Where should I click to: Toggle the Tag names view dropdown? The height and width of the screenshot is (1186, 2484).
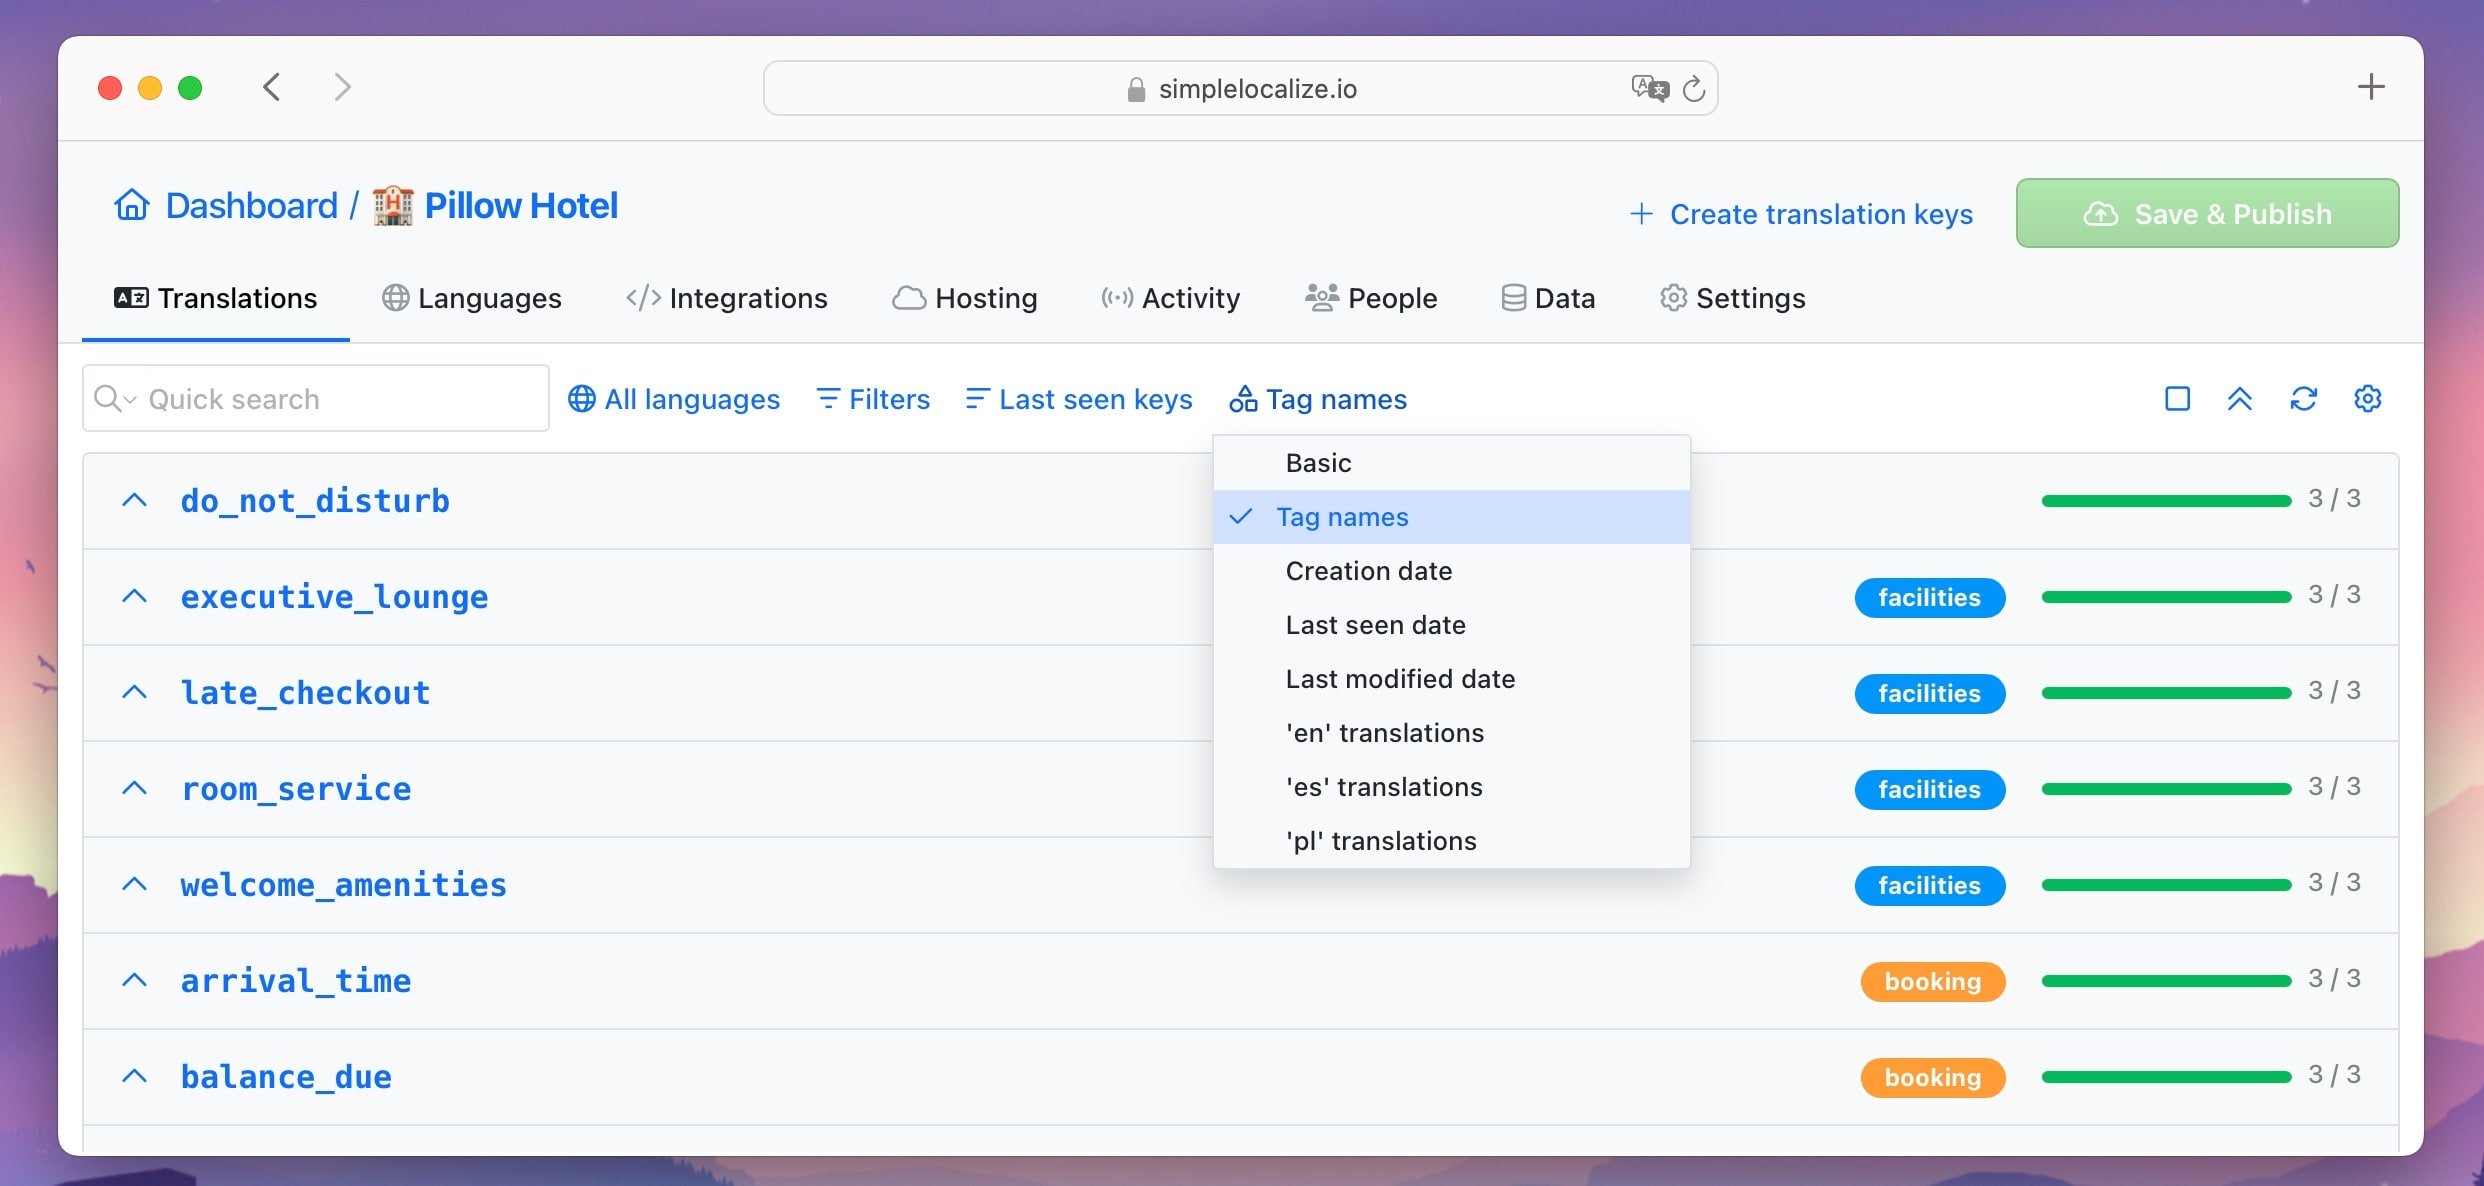click(1318, 399)
